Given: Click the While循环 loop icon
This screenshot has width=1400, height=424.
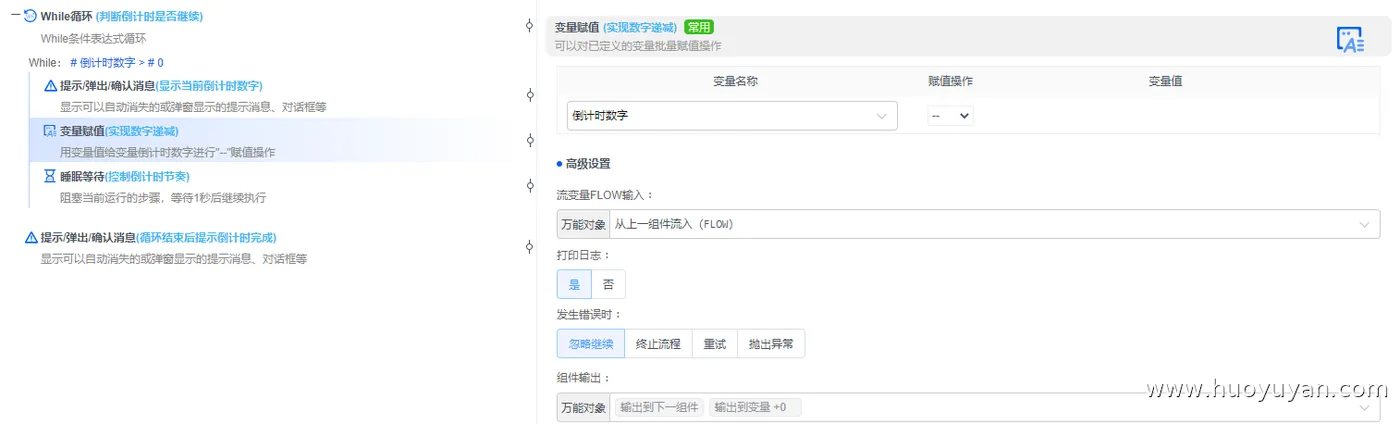Looking at the screenshot, I should [30, 16].
